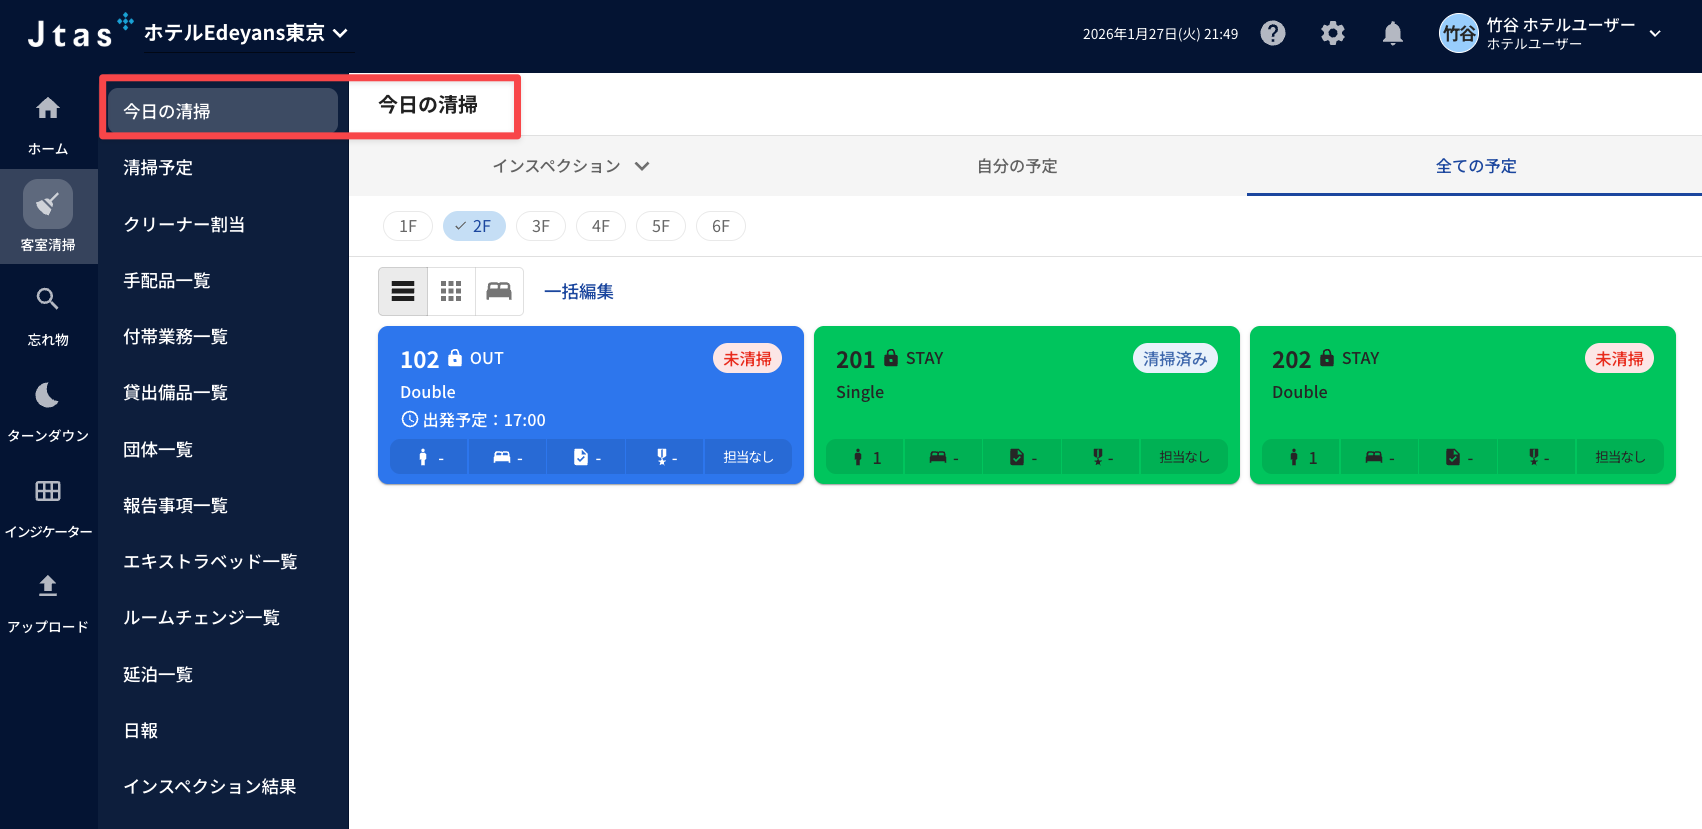
Task: Switch to 自分の予定 tab
Action: (x=1017, y=166)
